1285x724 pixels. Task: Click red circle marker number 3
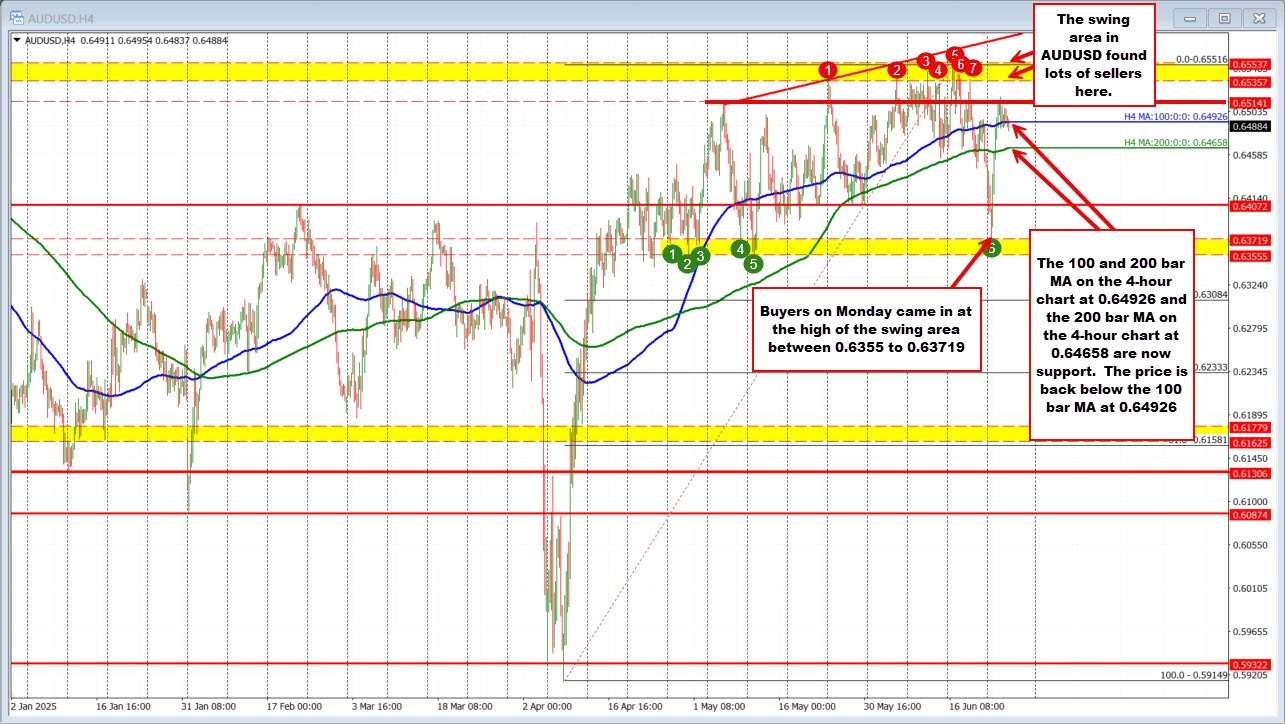(x=926, y=60)
